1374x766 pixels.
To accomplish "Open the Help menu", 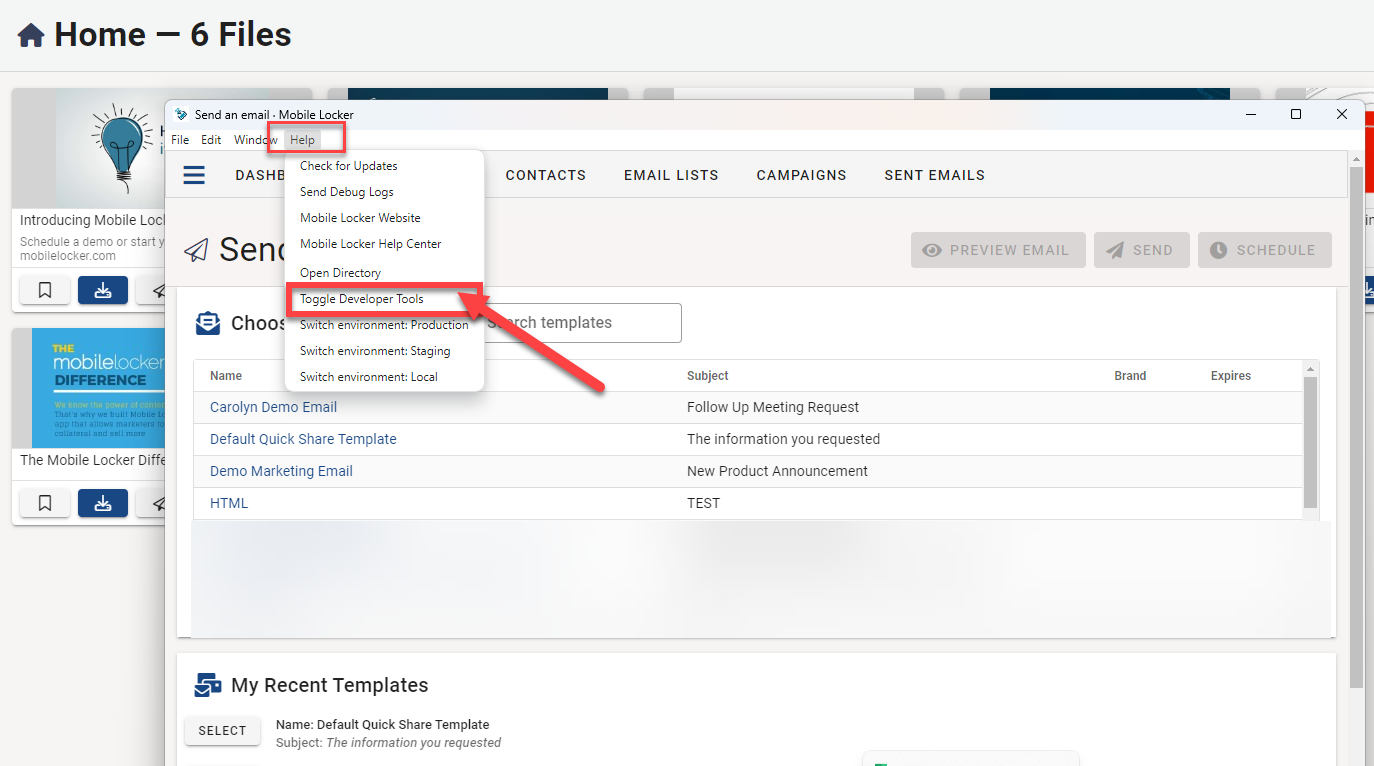I will 302,140.
